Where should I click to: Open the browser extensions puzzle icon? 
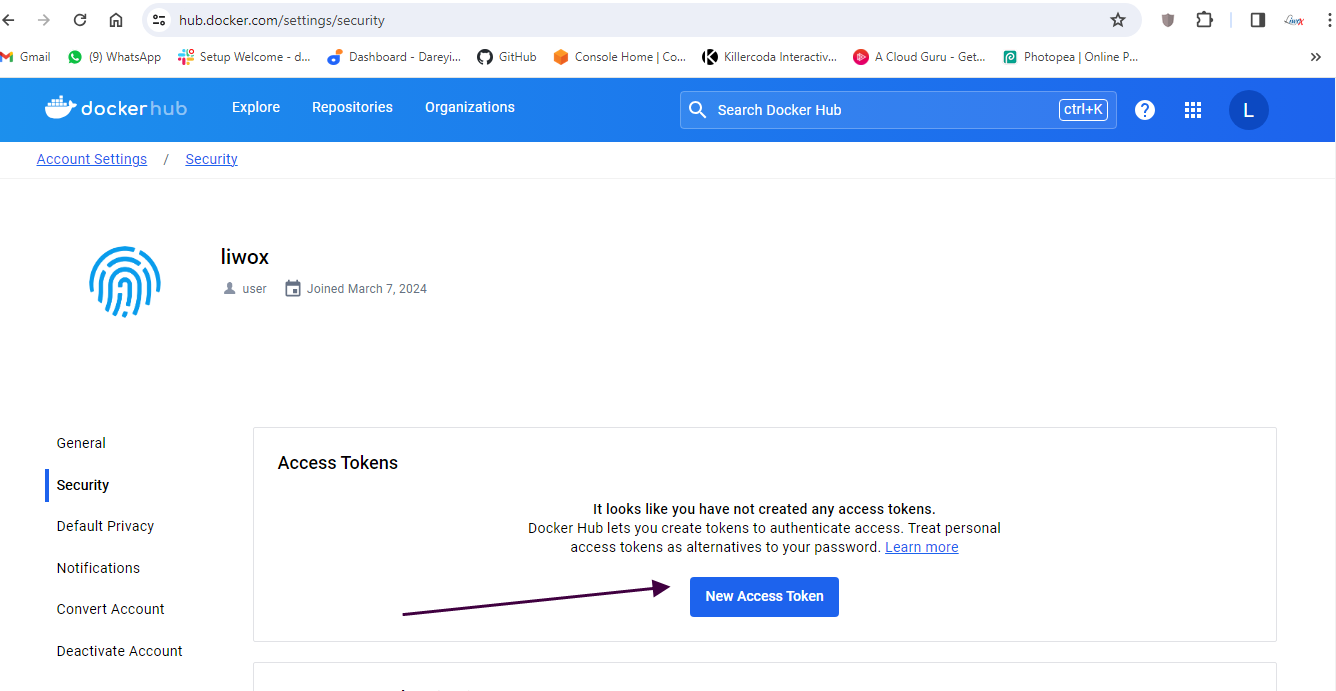[1205, 20]
